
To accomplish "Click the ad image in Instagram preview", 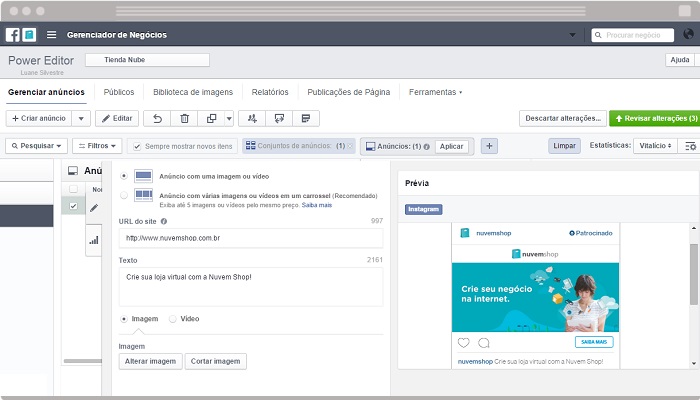I will tap(535, 297).
